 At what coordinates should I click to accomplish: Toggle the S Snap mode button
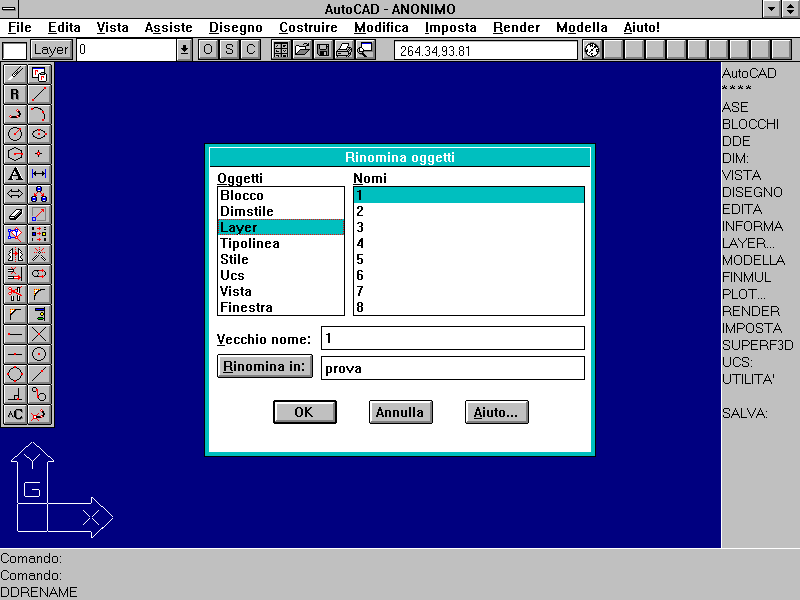tap(230, 49)
